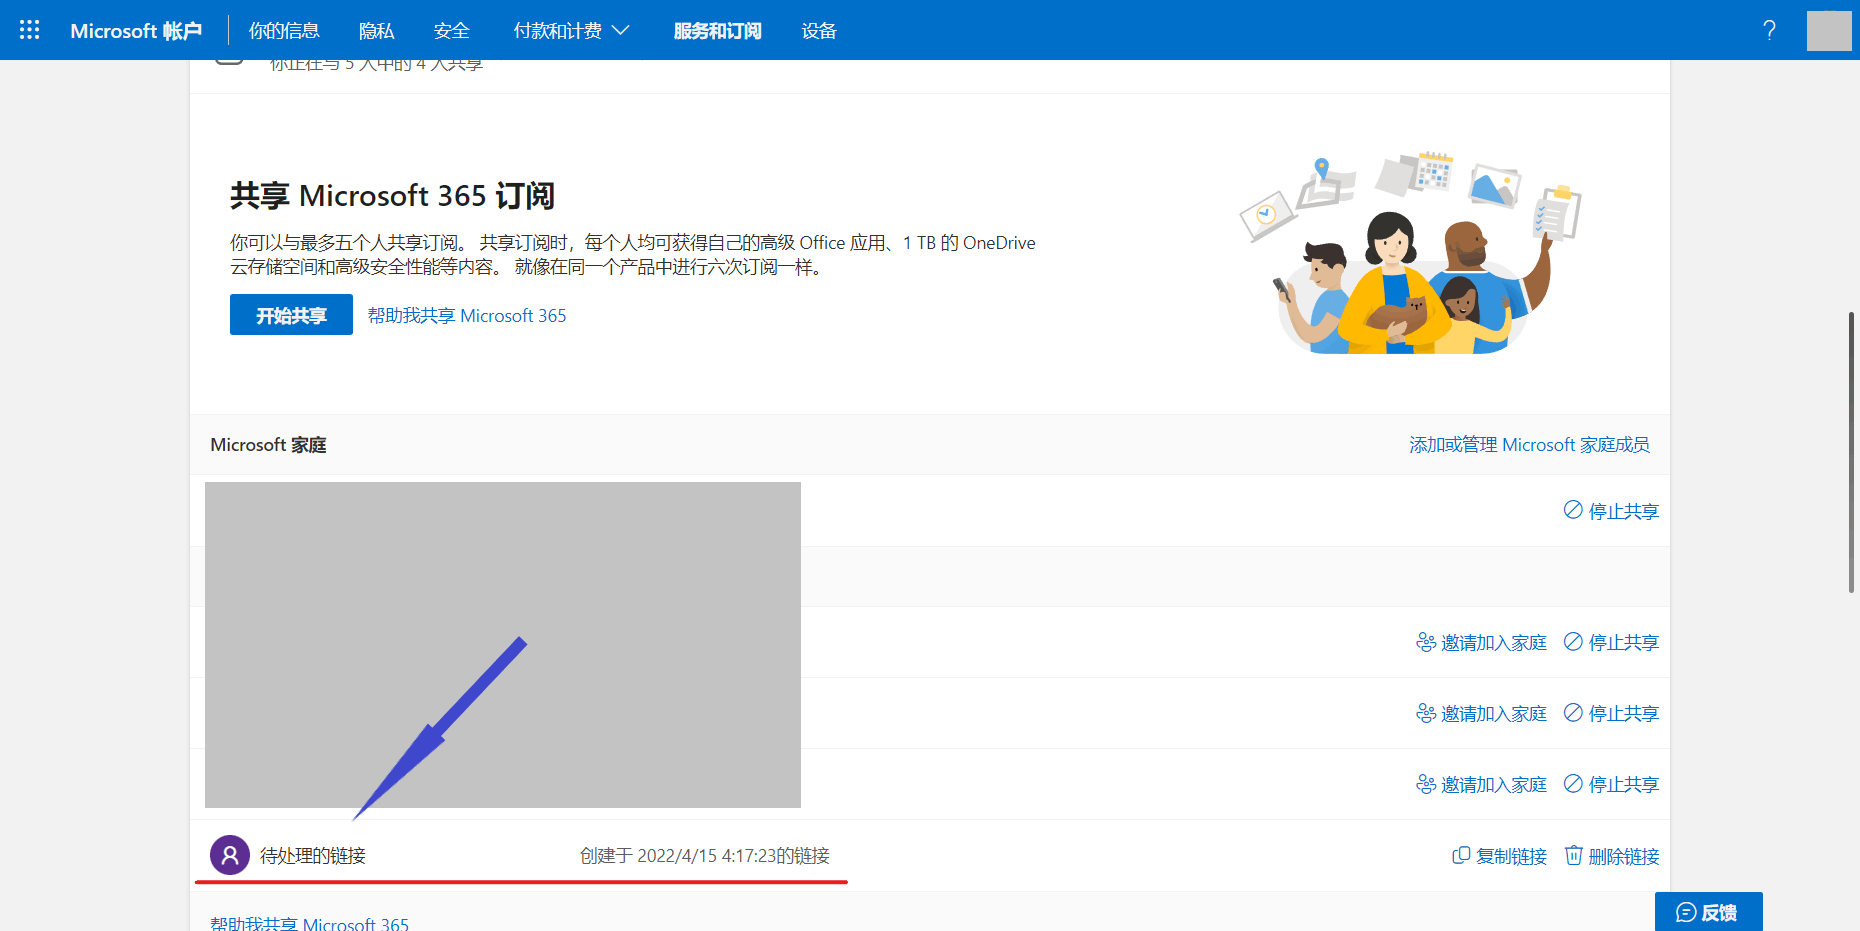
Task: Open the account profile picture menu
Action: (x=1829, y=30)
